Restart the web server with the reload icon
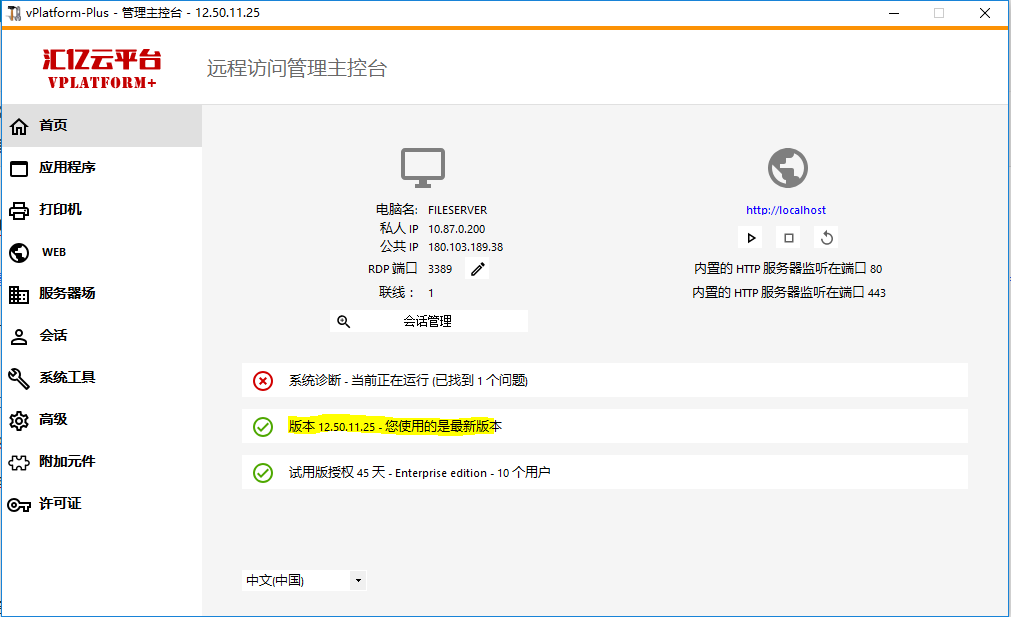 826,238
